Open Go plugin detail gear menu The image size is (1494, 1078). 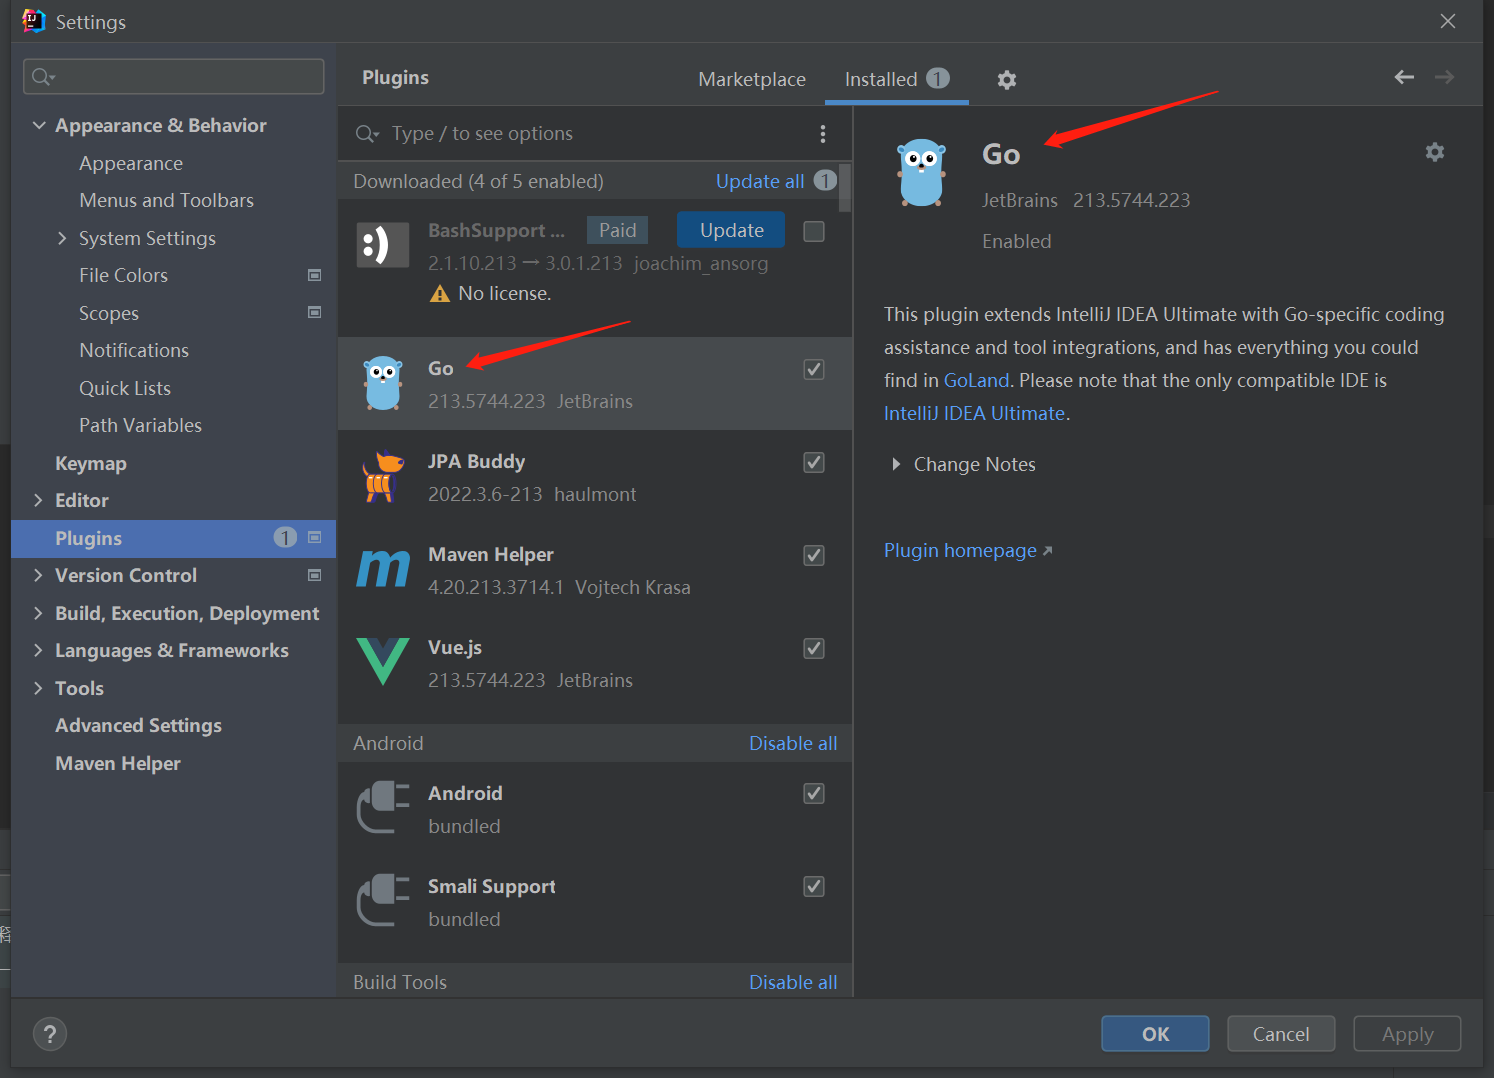click(1435, 152)
